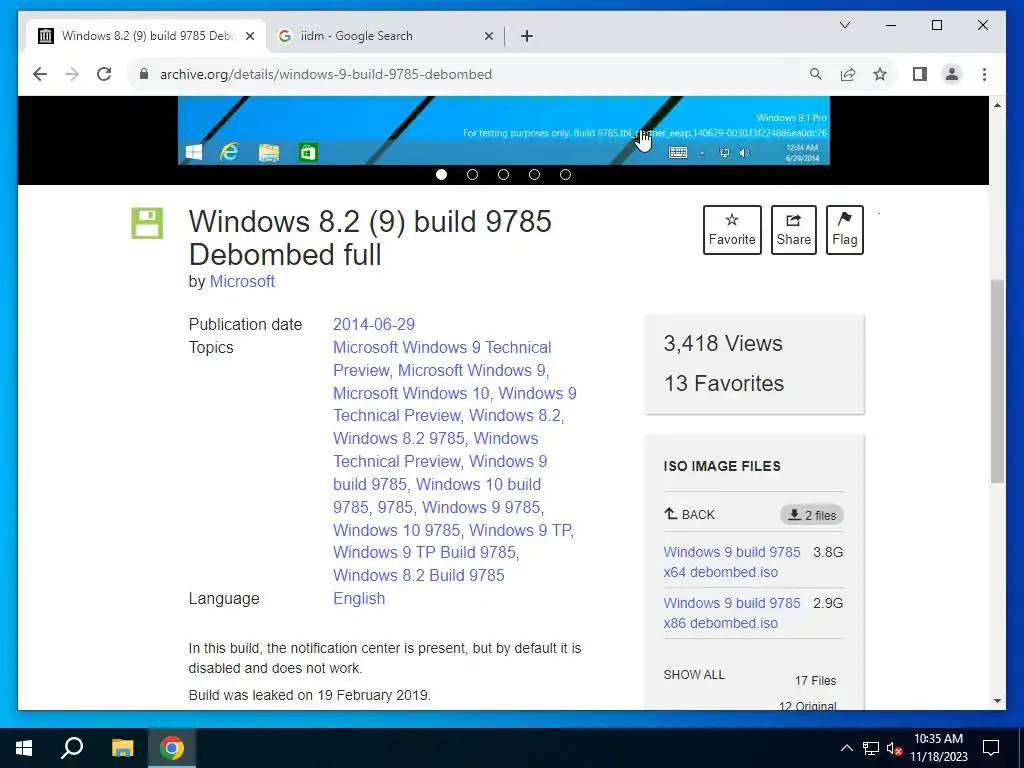This screenshot has height=768, width=1024.
Task: Download all with the 2 files button
Action: (812, 515)
